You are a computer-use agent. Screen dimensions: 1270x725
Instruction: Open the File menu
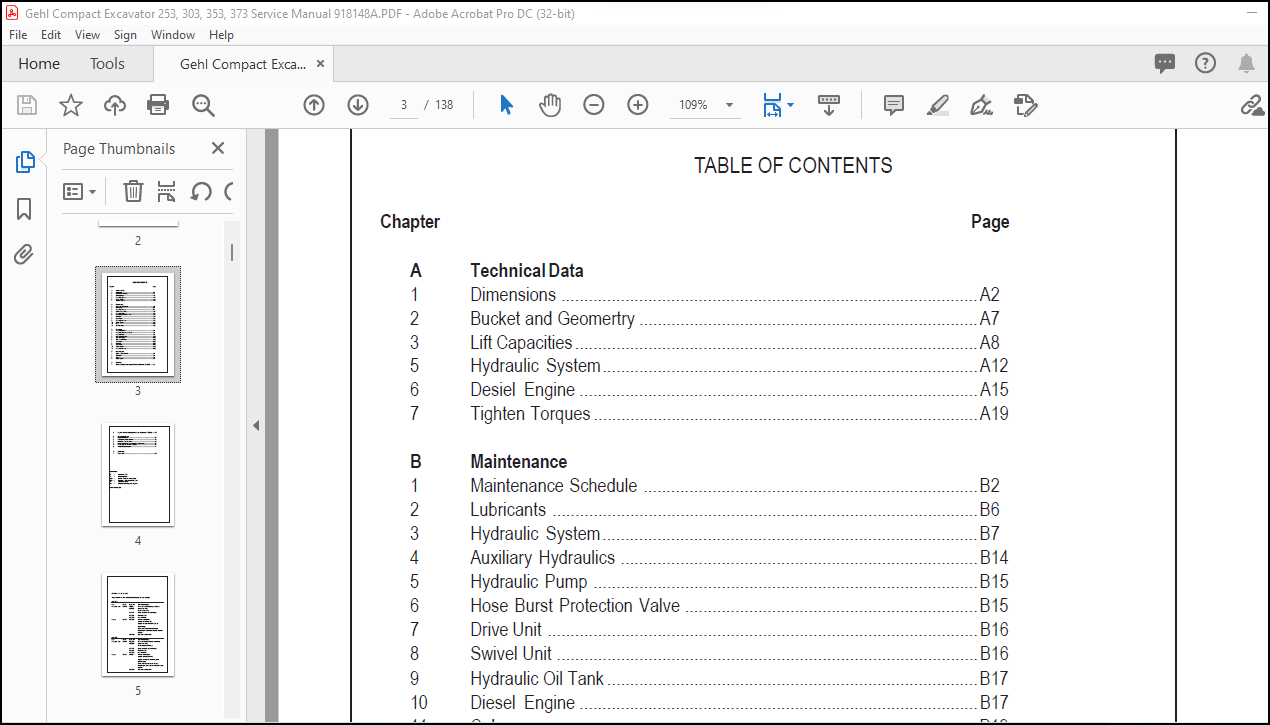[x=18, y=34]
